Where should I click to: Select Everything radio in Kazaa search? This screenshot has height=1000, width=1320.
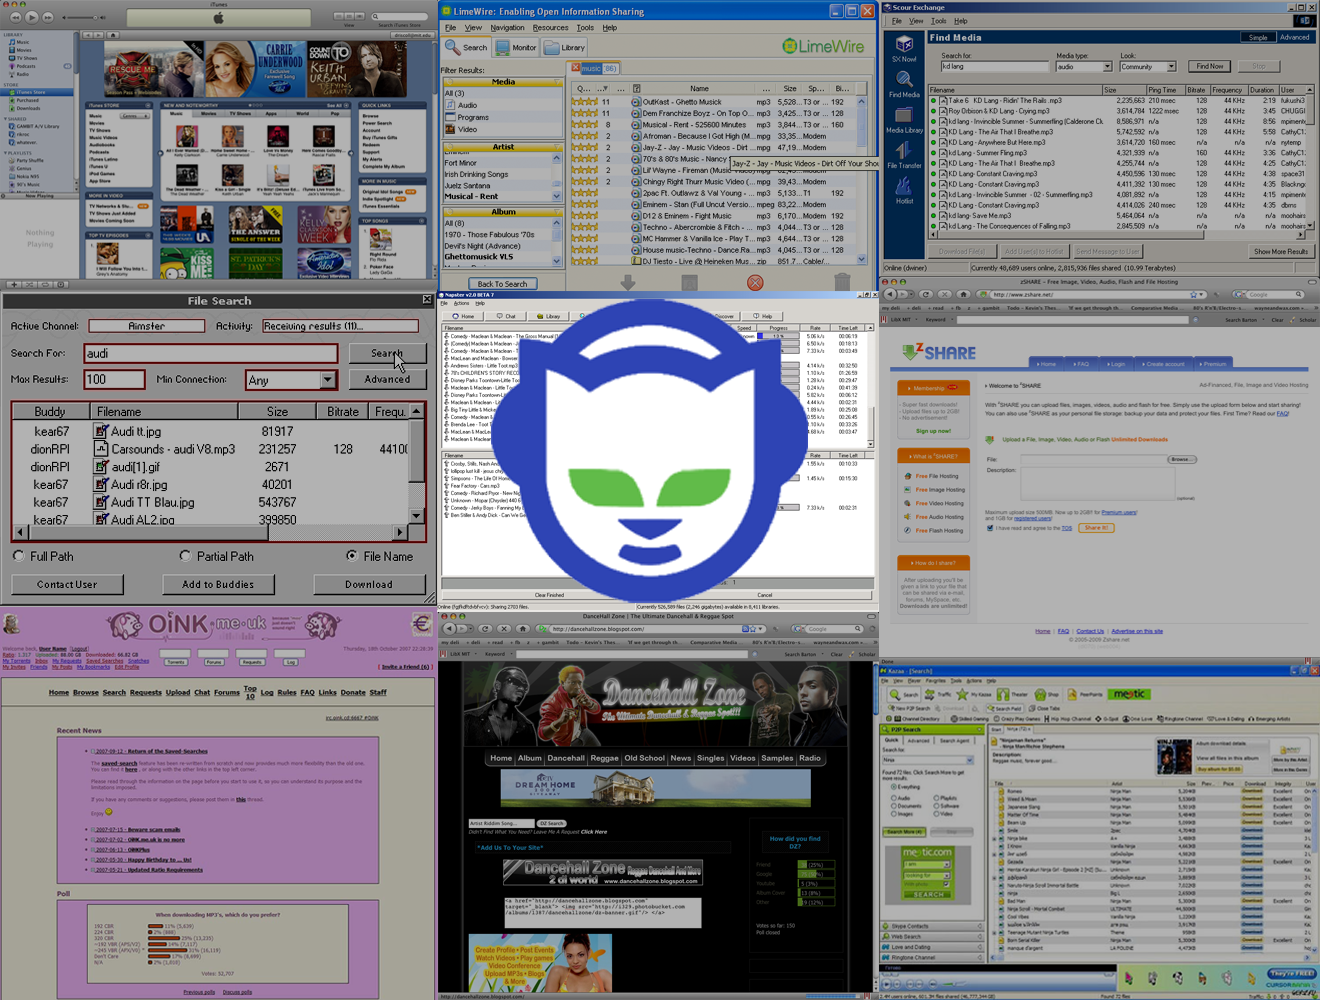(893, 787)
